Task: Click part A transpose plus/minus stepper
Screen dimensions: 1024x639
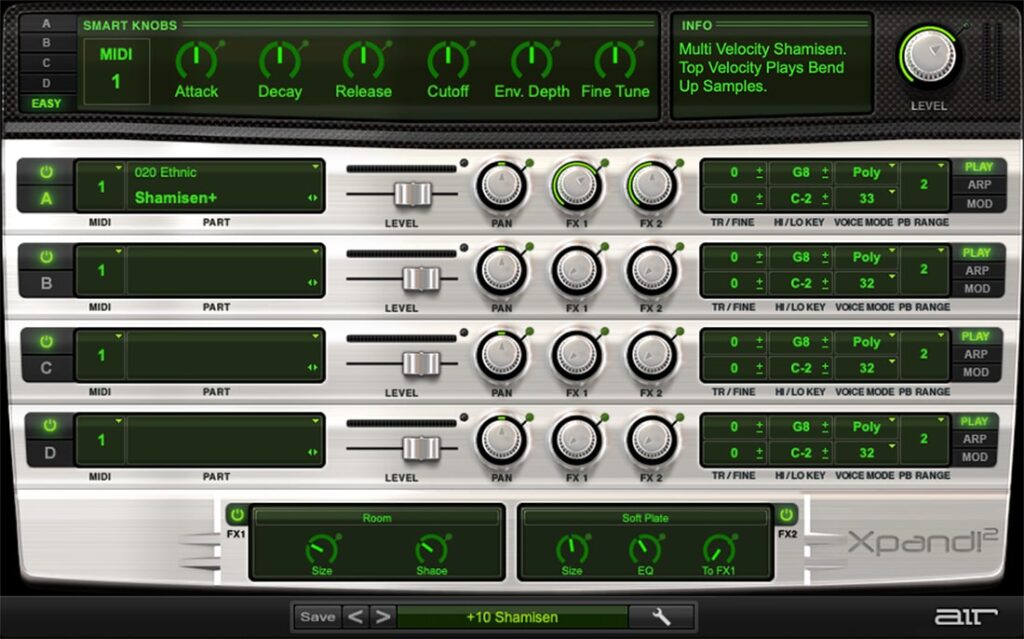Action: point(759,172)
